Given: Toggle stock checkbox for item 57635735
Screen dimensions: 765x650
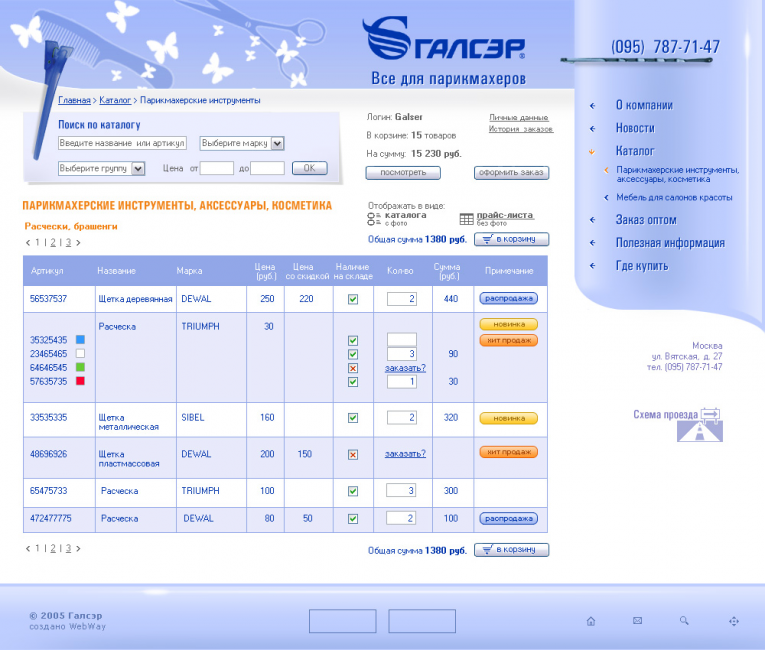Looking at the screenshot, I should (353, 382).
